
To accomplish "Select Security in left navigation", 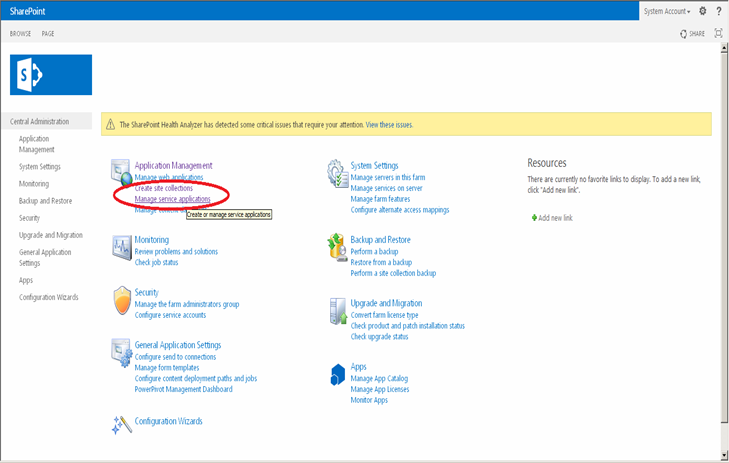I will [29, 218].
